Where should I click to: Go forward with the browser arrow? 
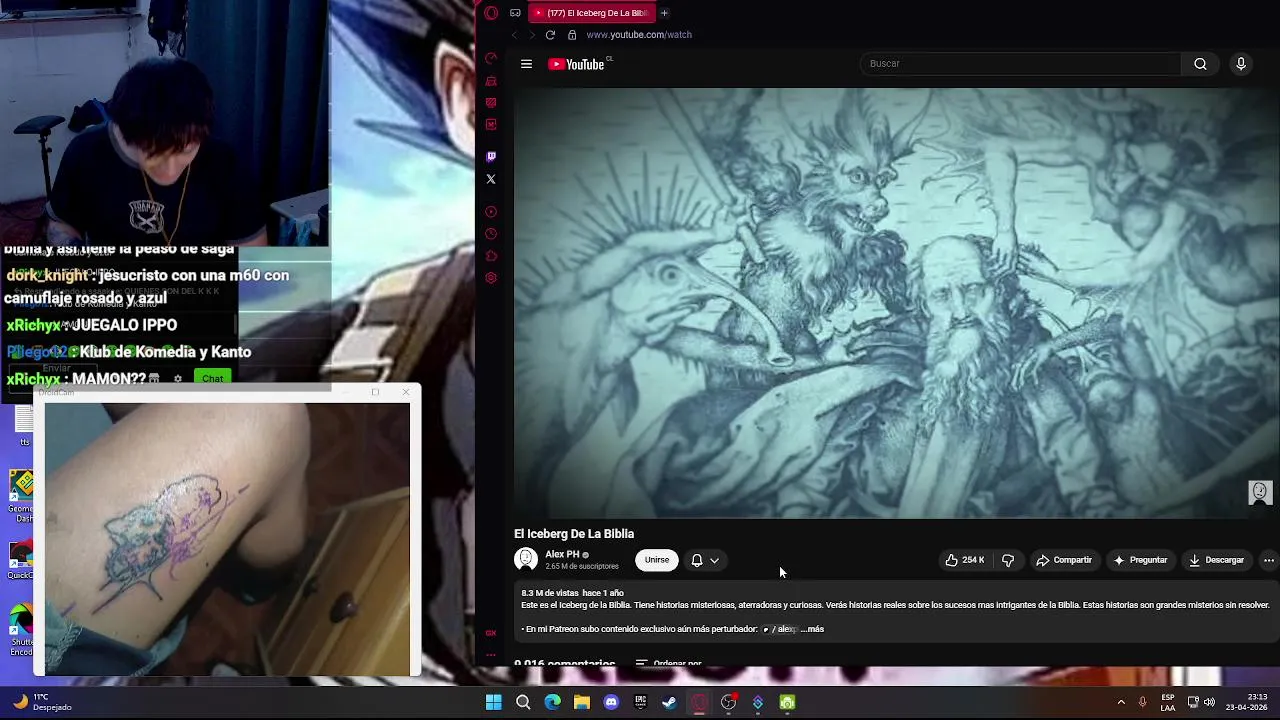(531, 34)
